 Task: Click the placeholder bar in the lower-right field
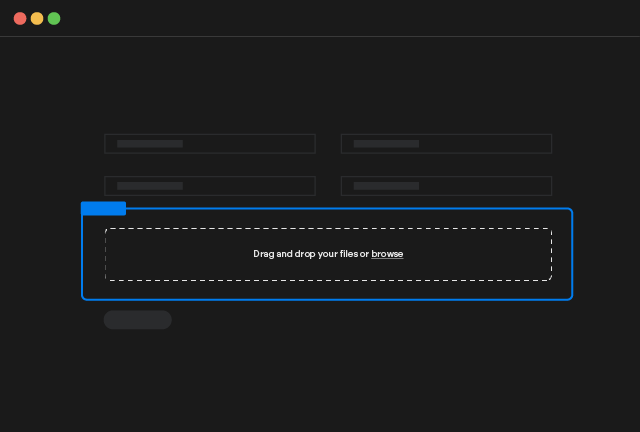point(386,186)
